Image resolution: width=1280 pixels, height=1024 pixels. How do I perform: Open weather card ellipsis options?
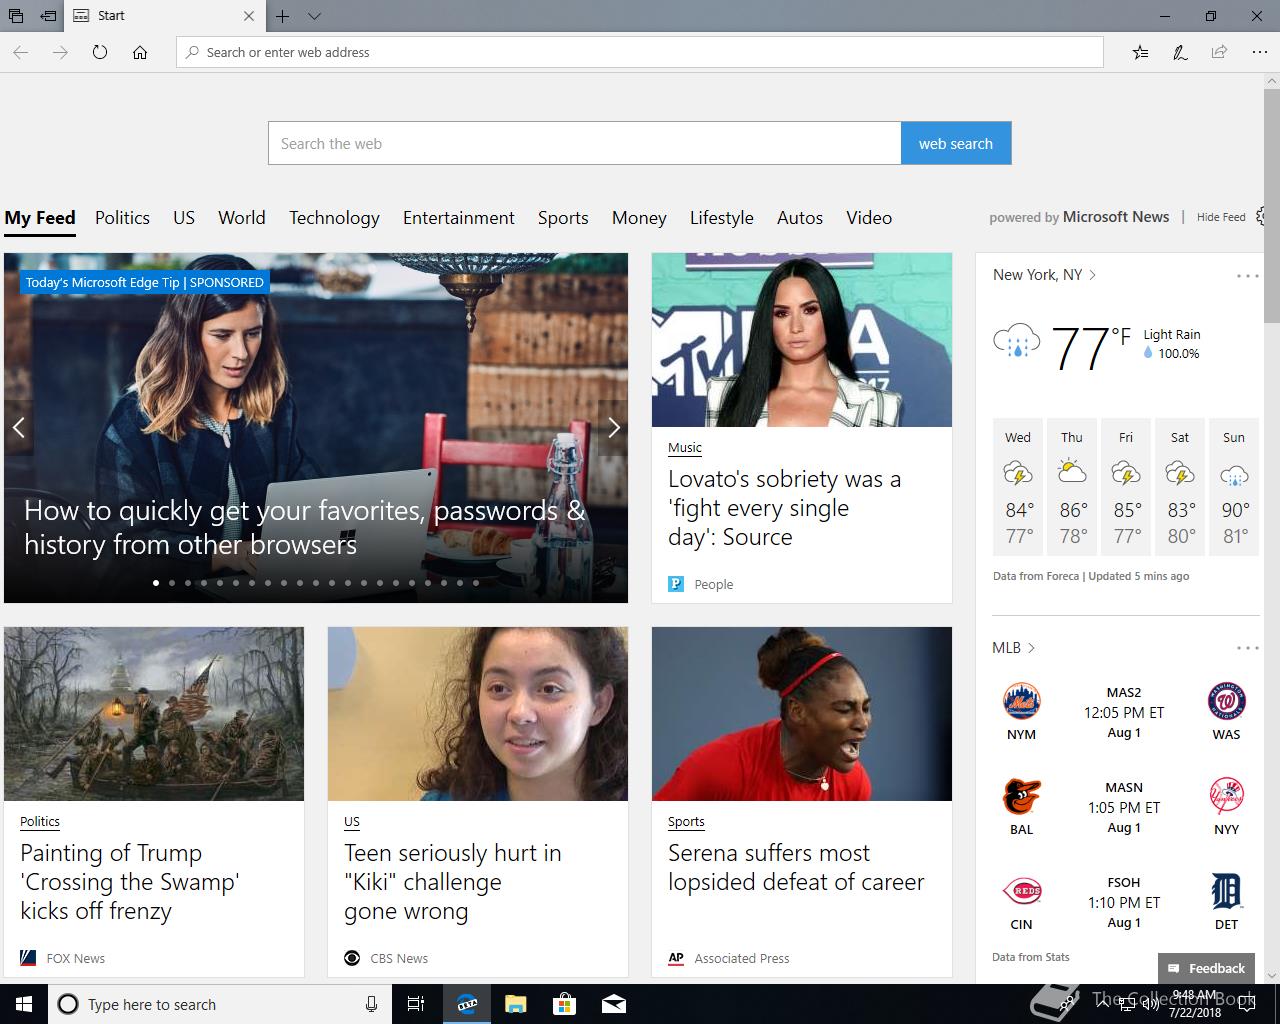point(1247,276)
